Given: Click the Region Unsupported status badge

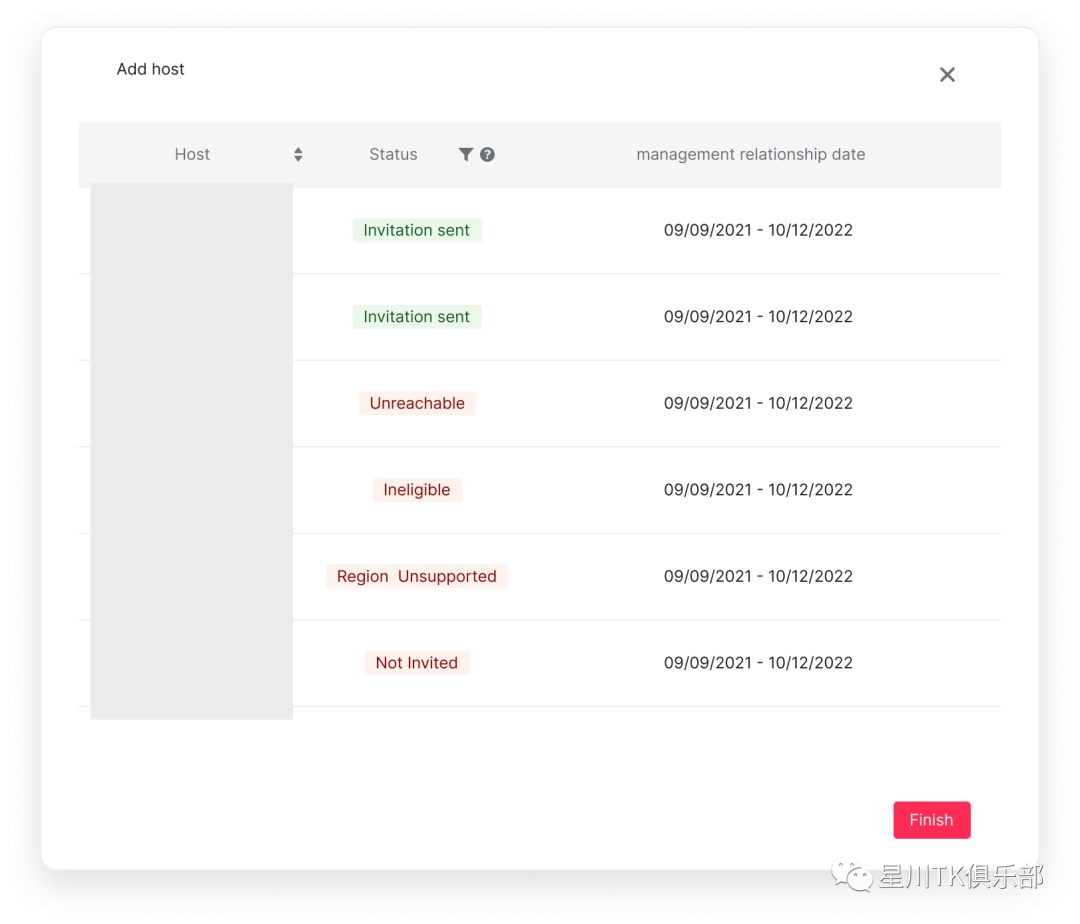Looking at the screenshot, I should tap(417, 576).
